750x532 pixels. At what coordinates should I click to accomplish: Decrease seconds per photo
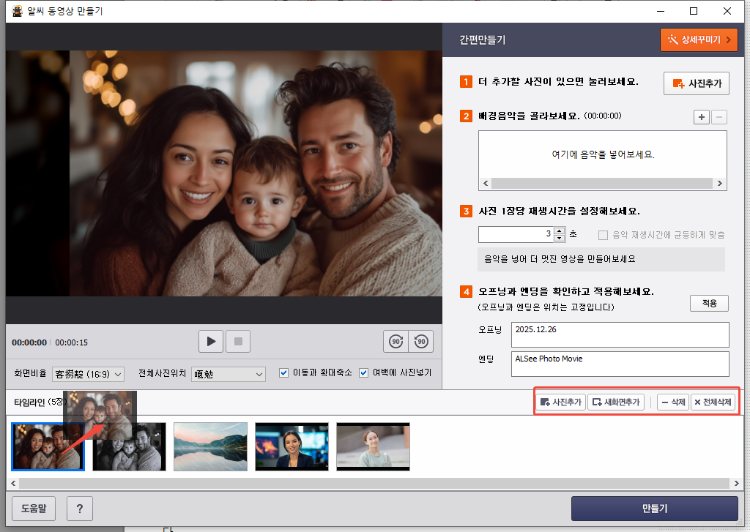560,238
